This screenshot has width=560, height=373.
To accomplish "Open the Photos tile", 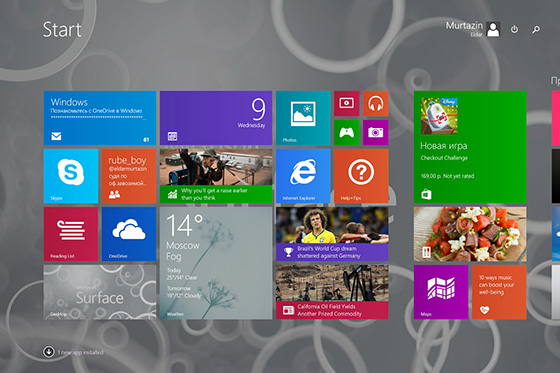I will [x=303, y=118].
